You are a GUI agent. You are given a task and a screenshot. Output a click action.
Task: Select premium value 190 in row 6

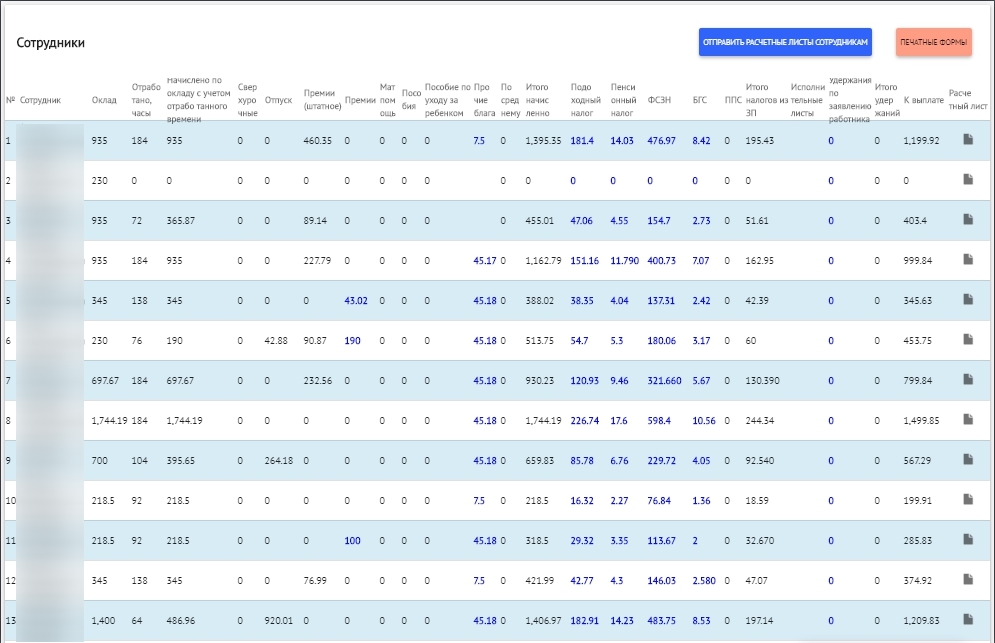[x=352, y=341]
